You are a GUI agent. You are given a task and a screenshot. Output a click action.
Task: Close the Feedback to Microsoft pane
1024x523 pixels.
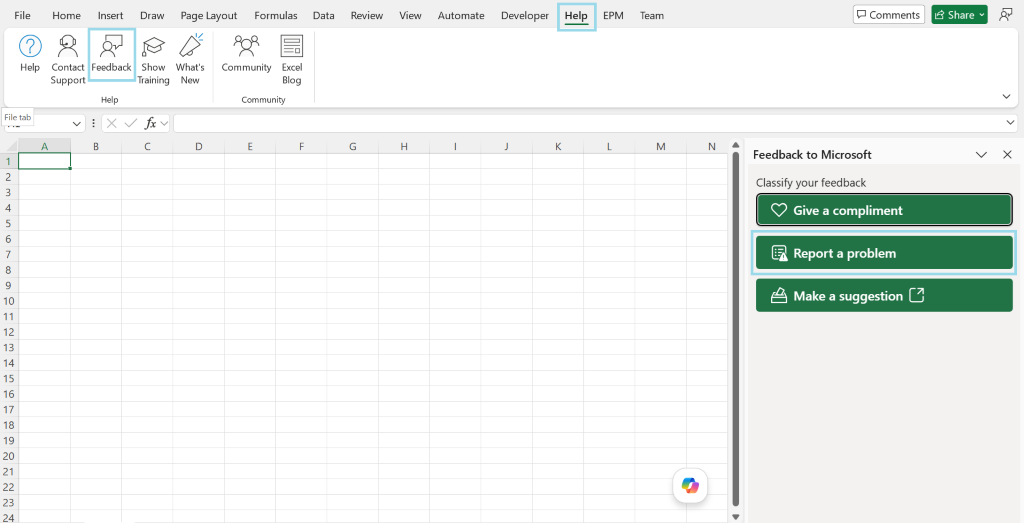coord(1007,155)
